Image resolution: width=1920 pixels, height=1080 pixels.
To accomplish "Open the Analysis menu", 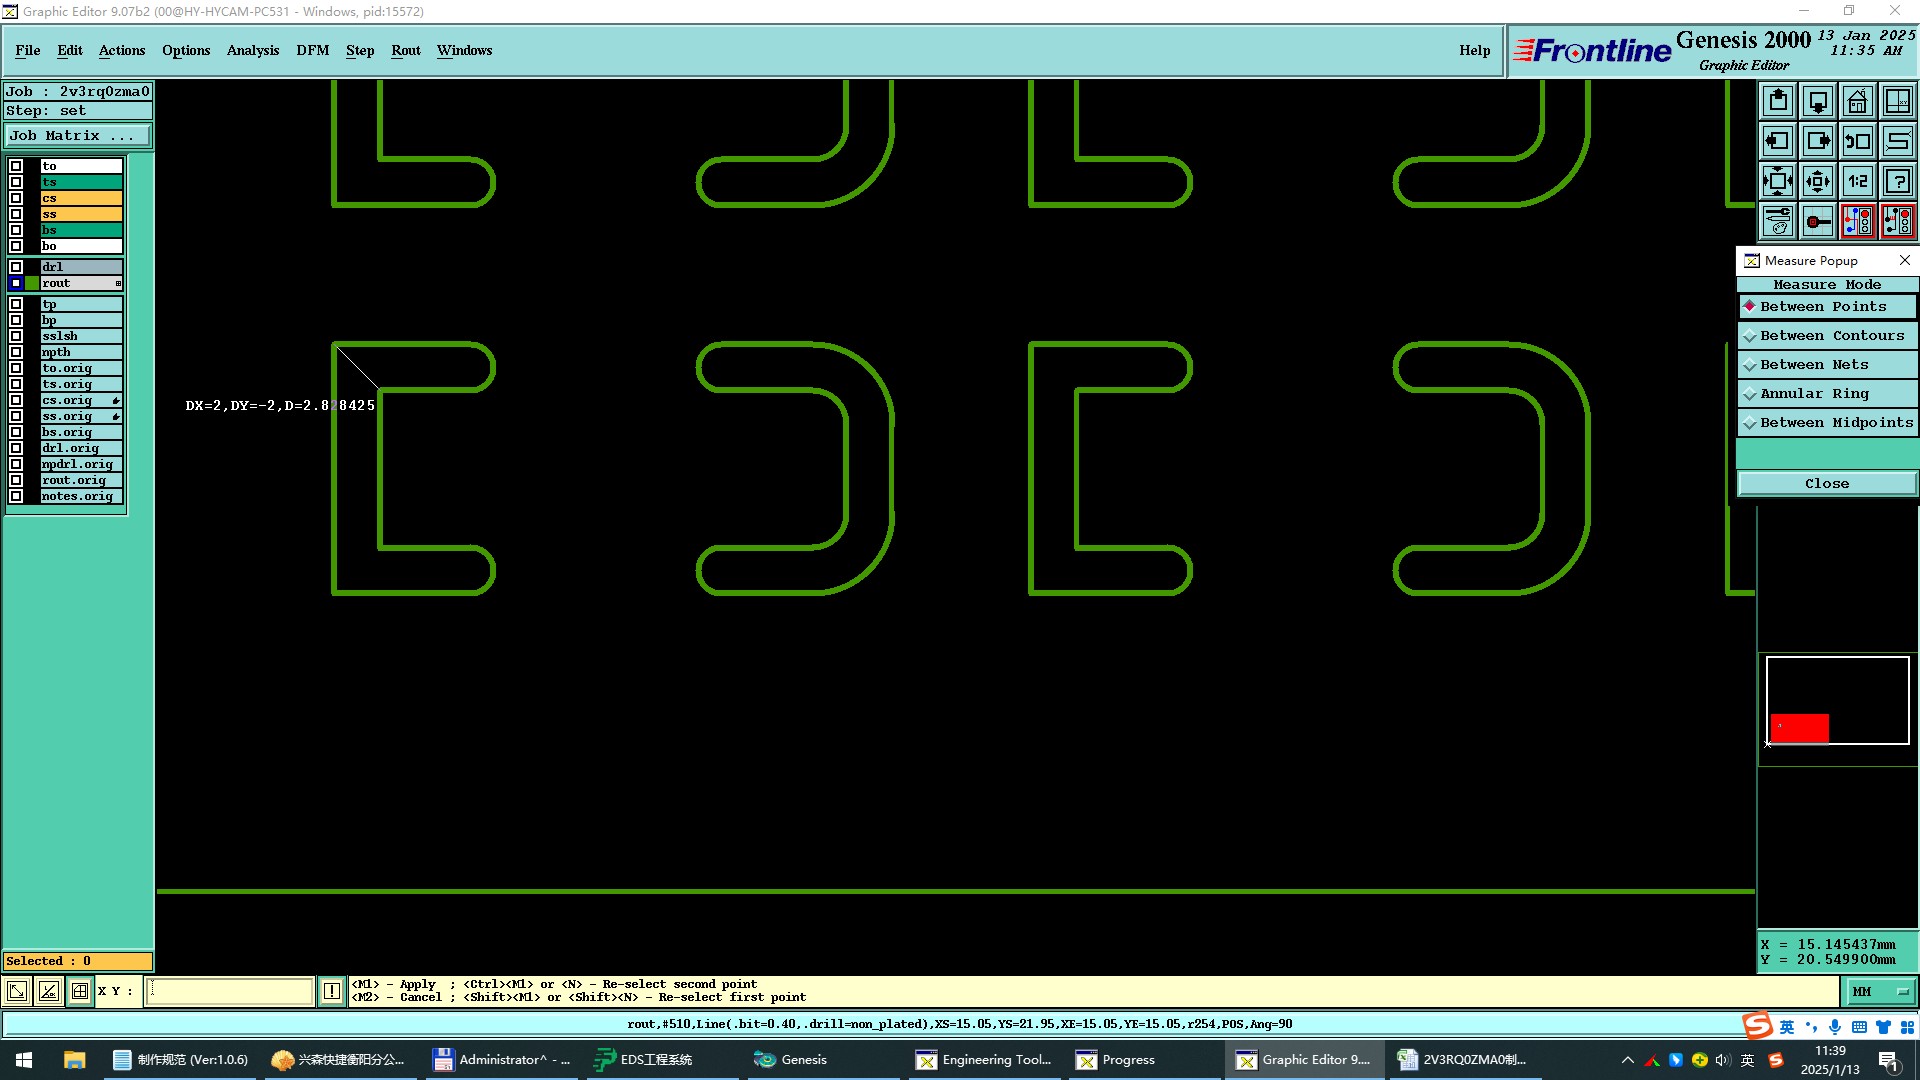I will pos(252,50).
